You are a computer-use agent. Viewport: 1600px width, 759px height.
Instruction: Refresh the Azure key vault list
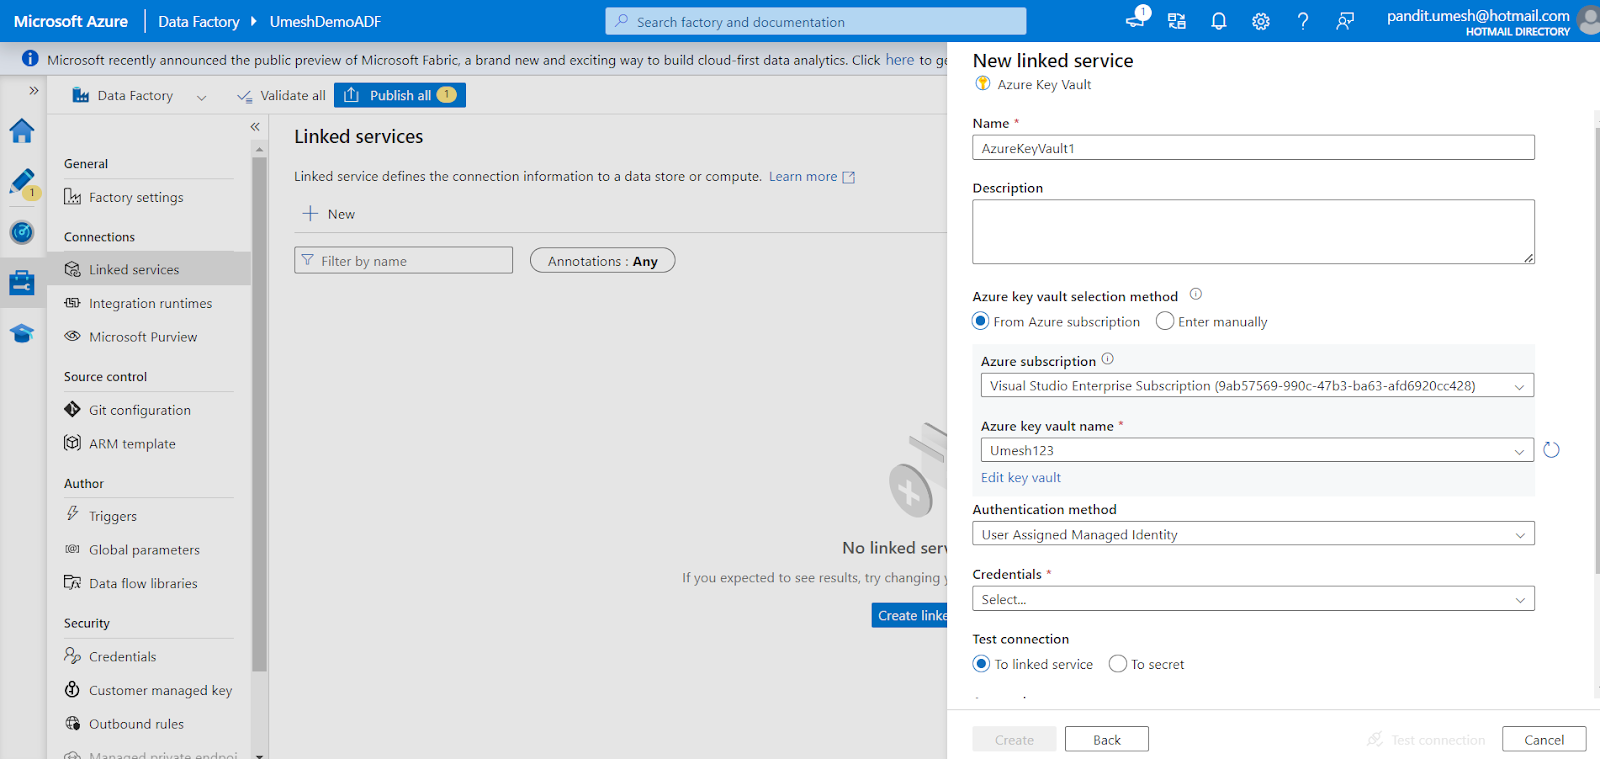coord(1551,450)
